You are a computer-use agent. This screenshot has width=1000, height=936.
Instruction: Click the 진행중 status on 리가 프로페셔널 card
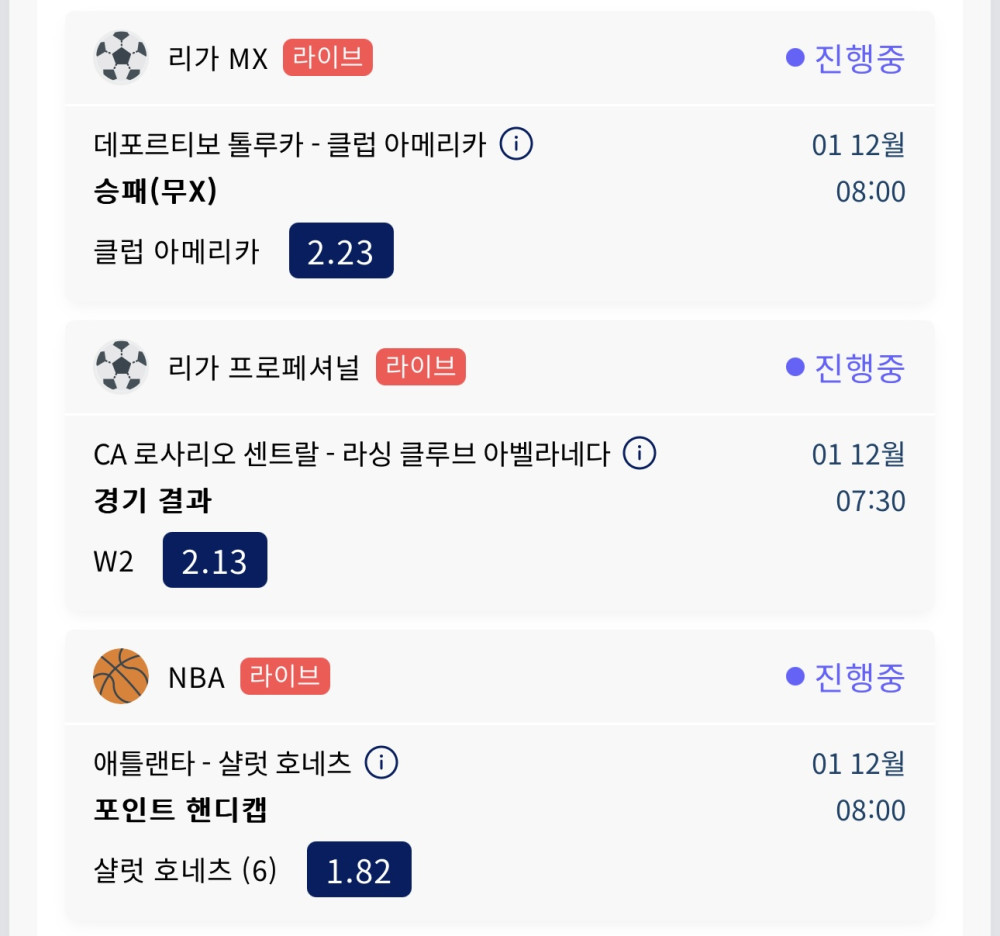846,367
